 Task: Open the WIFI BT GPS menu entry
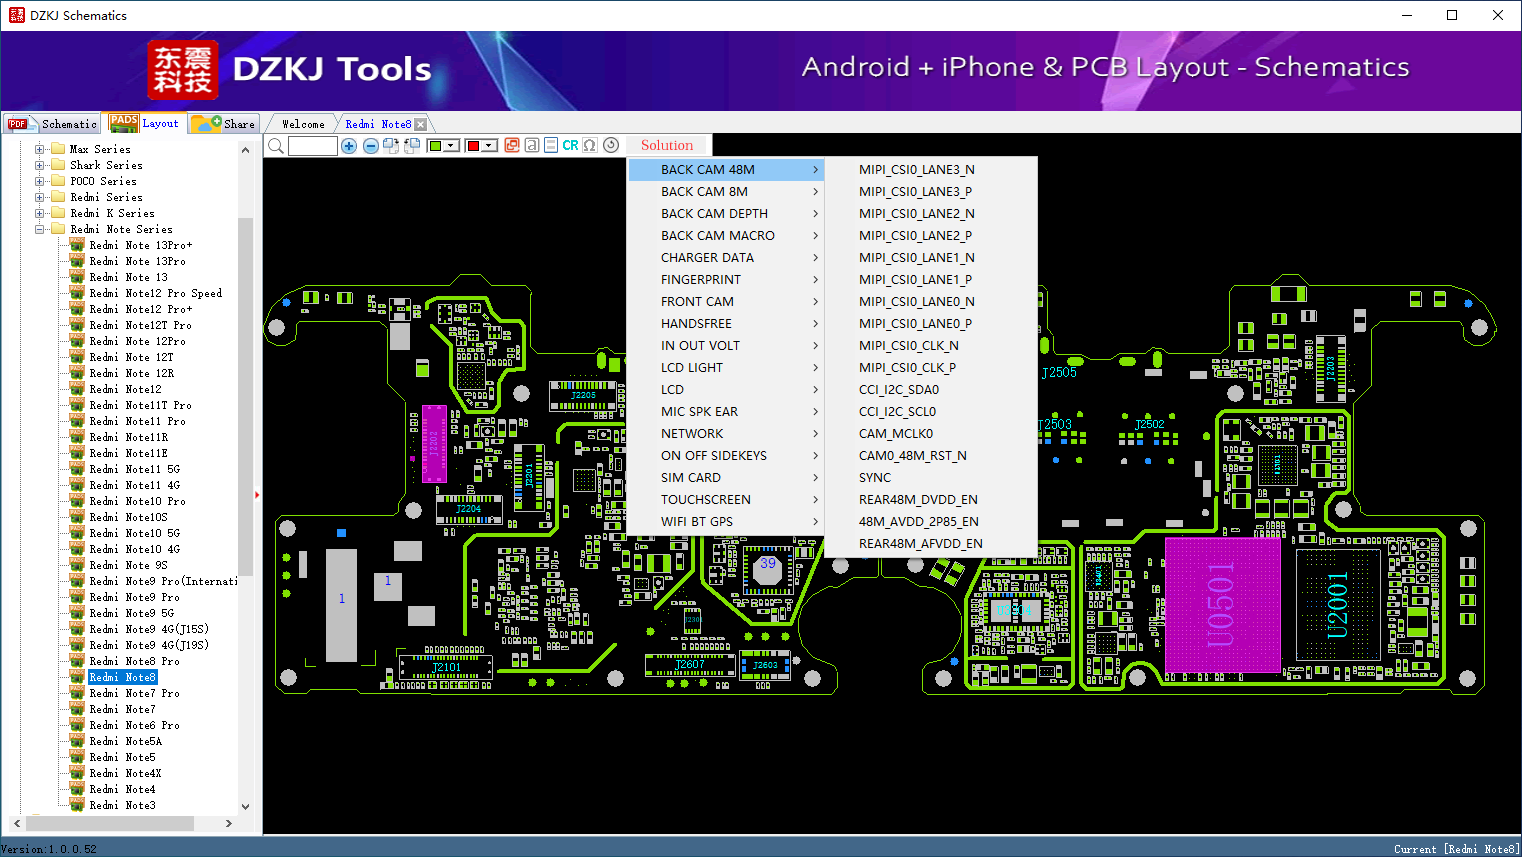pyautogui.click(x=725, y=522)
